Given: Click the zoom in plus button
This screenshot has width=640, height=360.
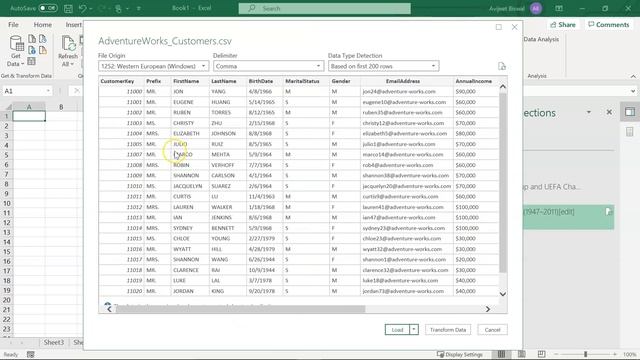Looking at the screenshot, I should pos(615,354).
